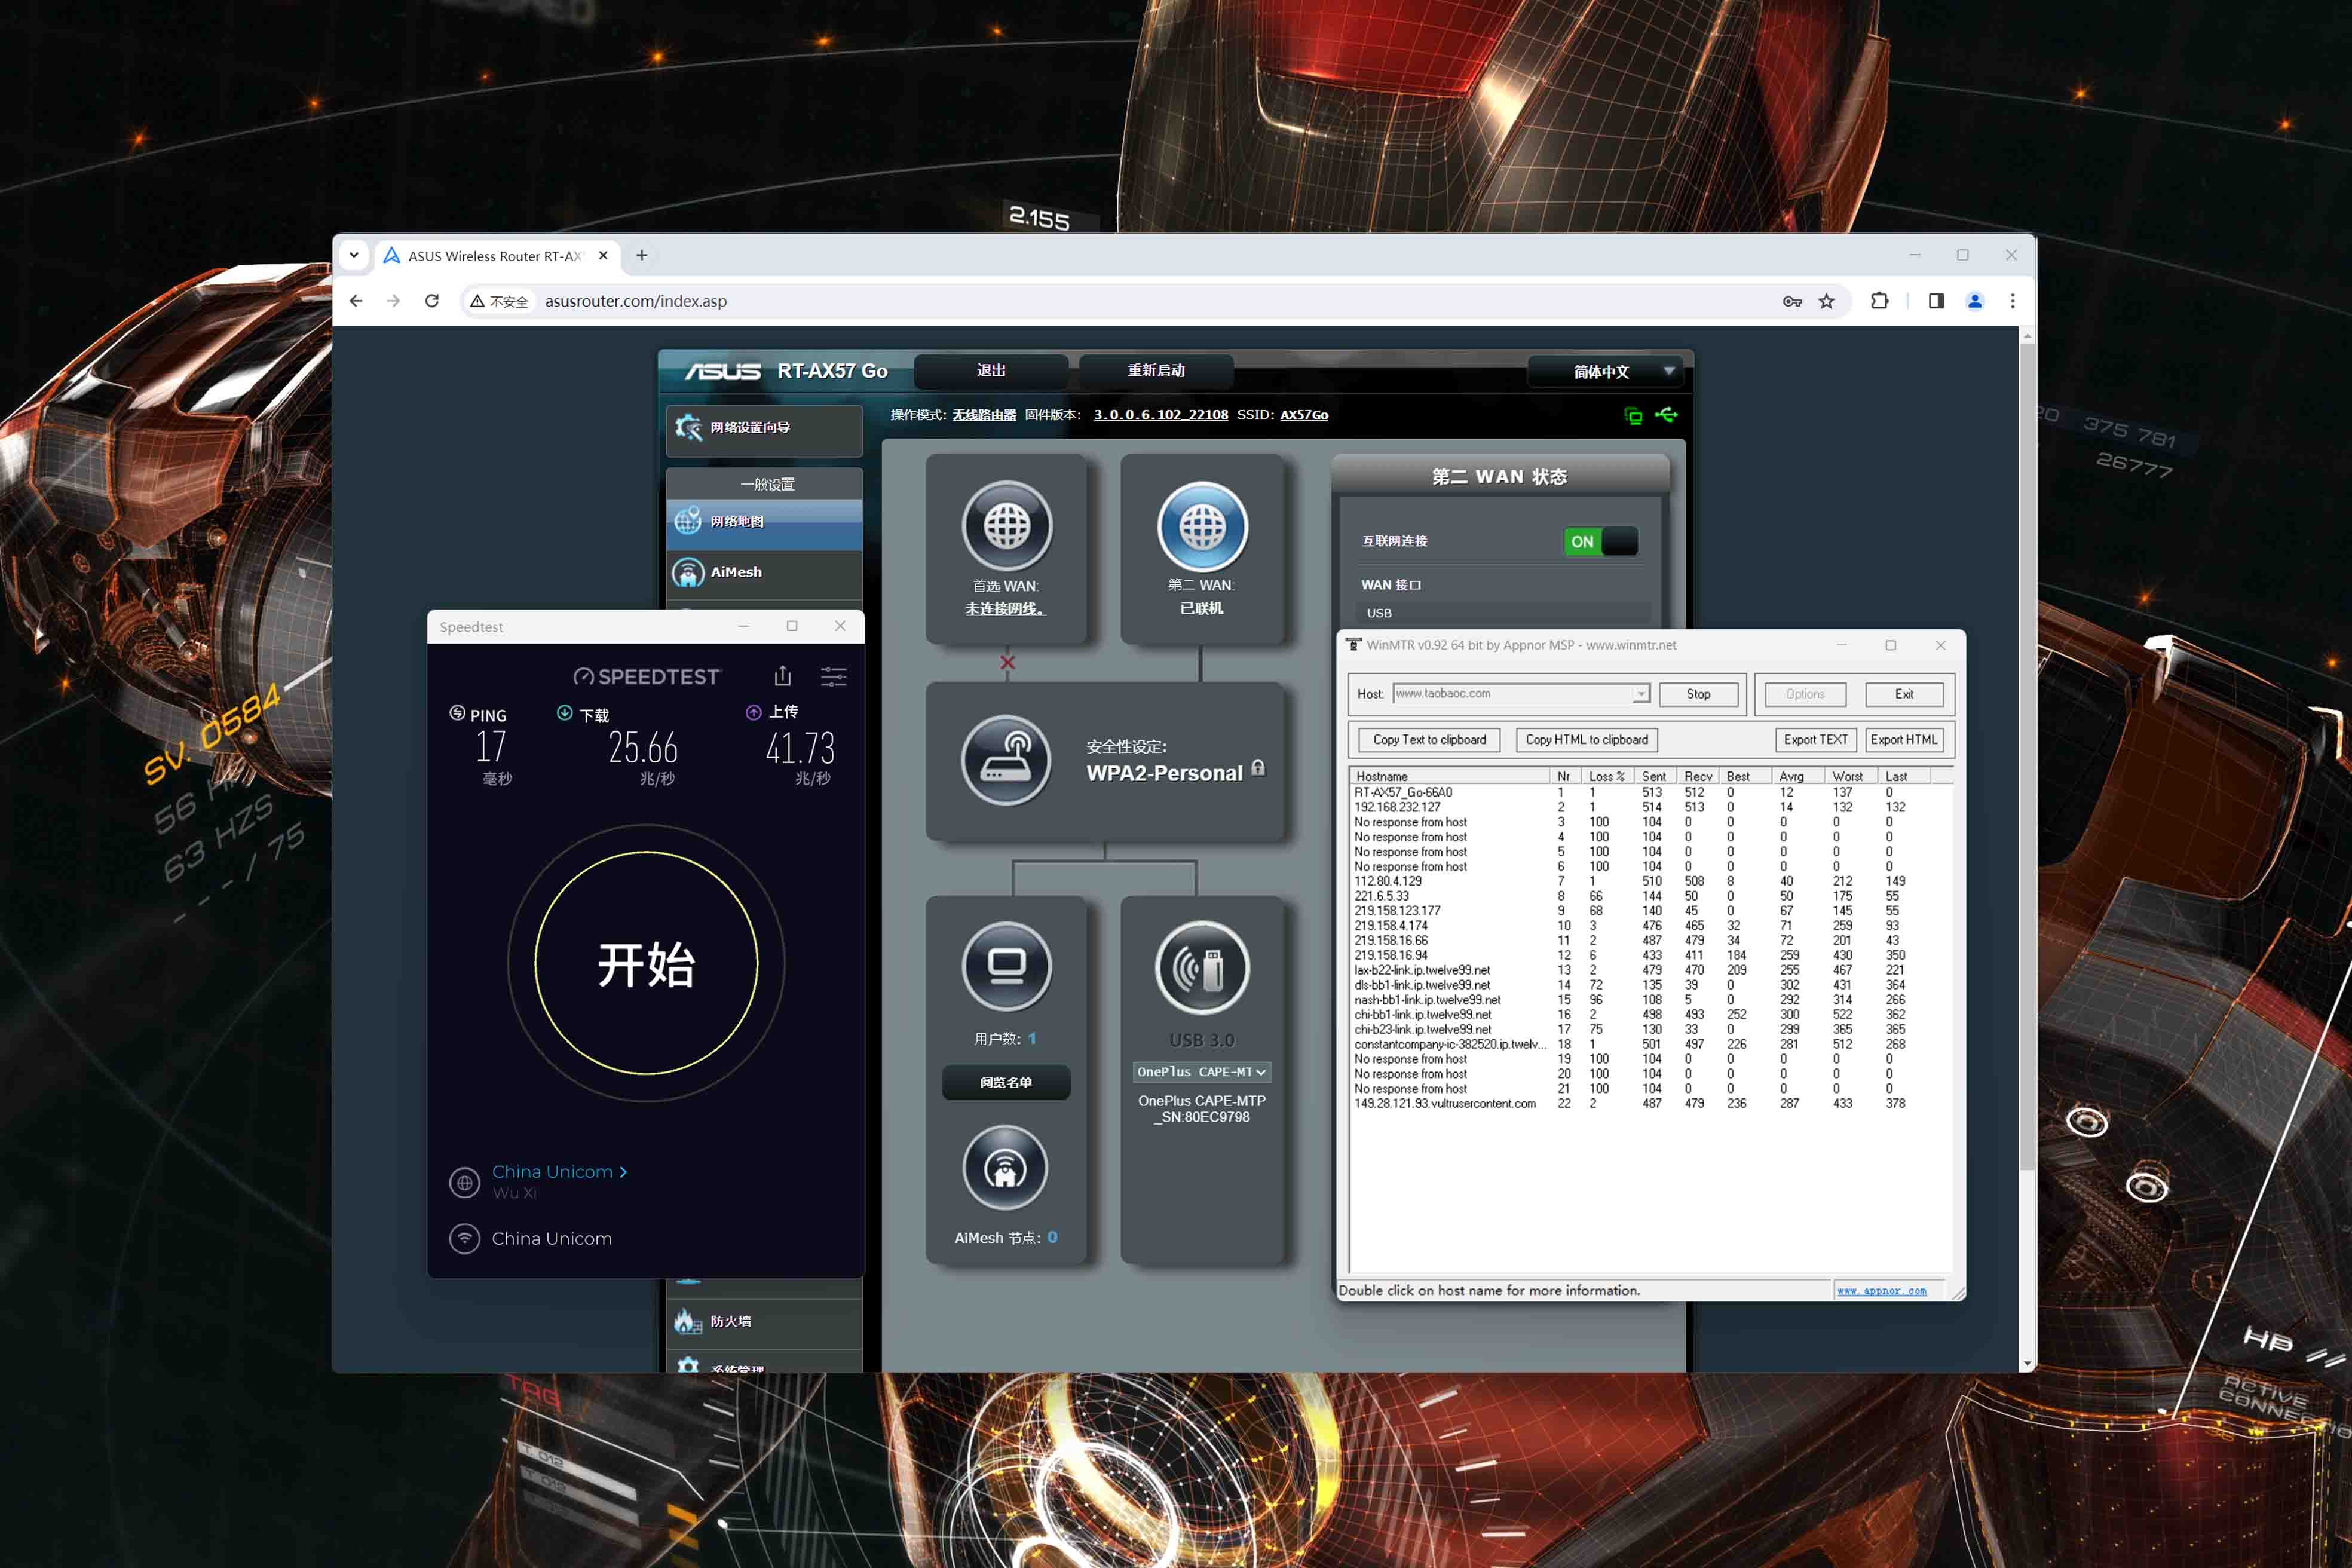The height and width of the screenshot is (1568, 2352).
Task: Open Chrome extensions puzzle icon
Action: pyautogui.click(x=1879, y=301)
